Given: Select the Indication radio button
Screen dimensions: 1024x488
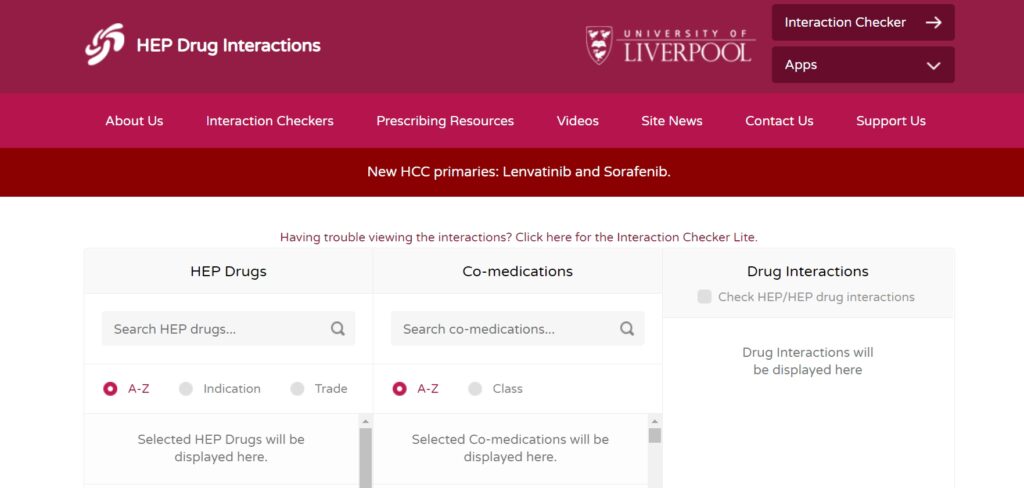Looking at the screenshot, I should [x=186, y=389].
